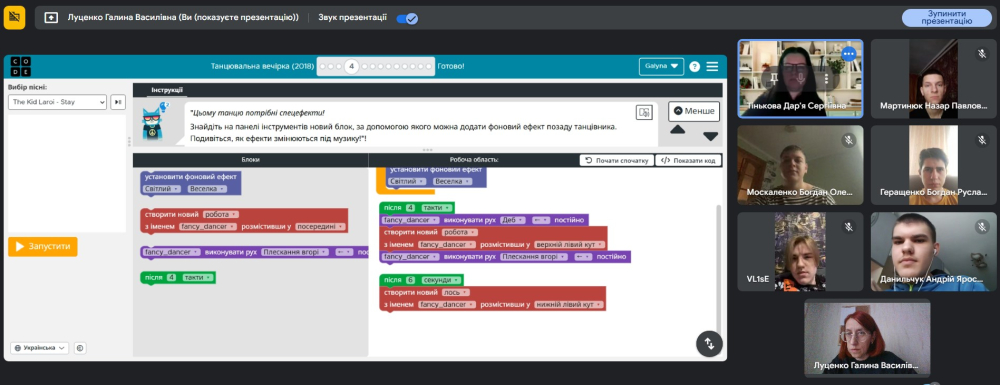The width and height of the screenshot is (1000, 385).
Task: Open the Українська language dropdown
Action: tap(39, 348)
